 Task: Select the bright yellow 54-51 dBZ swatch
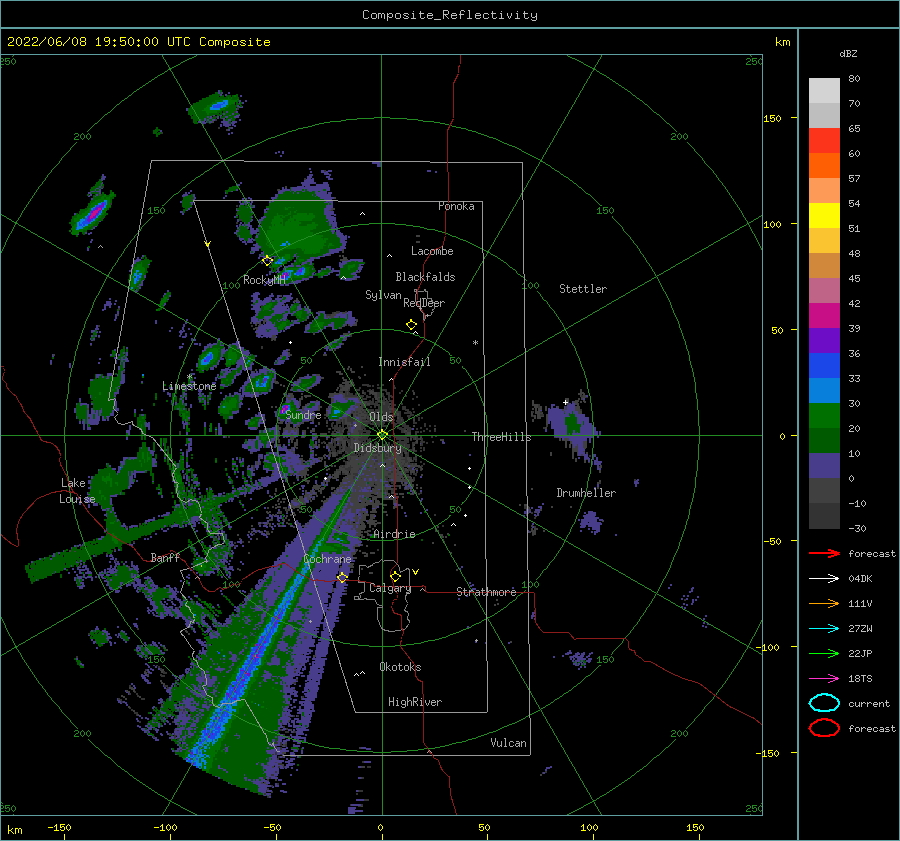tap(824, 215)
